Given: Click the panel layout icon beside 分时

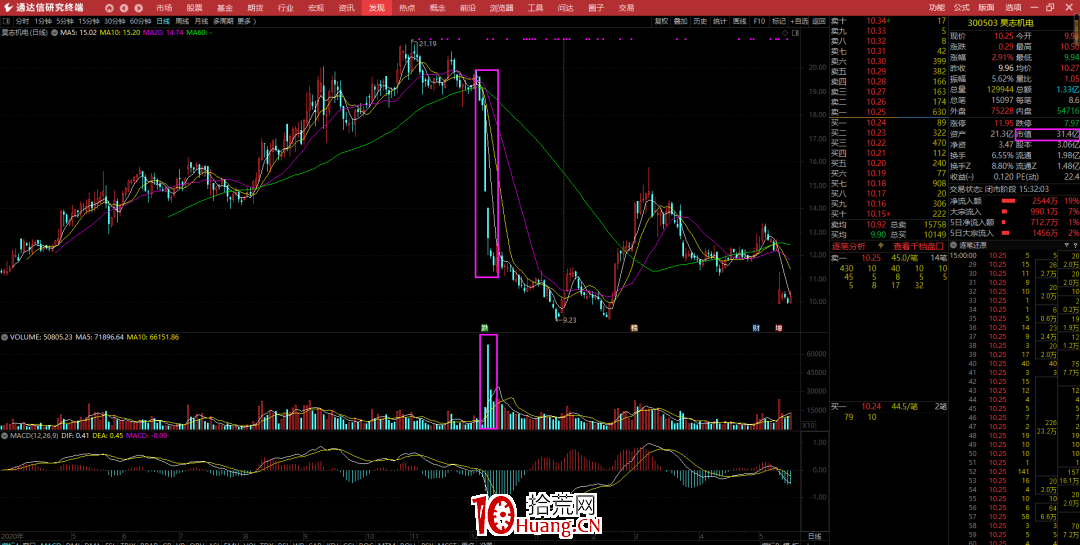Looking at the screenshot, I should coord(7,21).
